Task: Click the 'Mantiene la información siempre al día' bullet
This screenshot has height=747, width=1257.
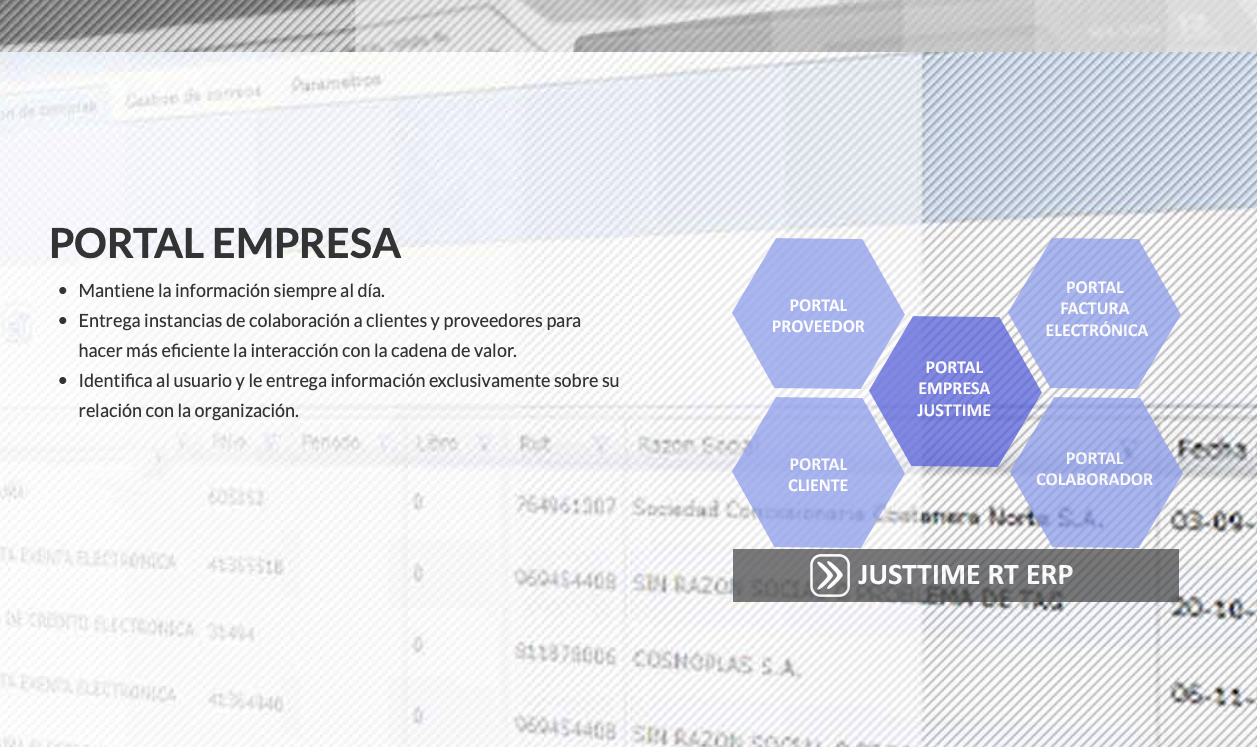Action: coord(231,291)
